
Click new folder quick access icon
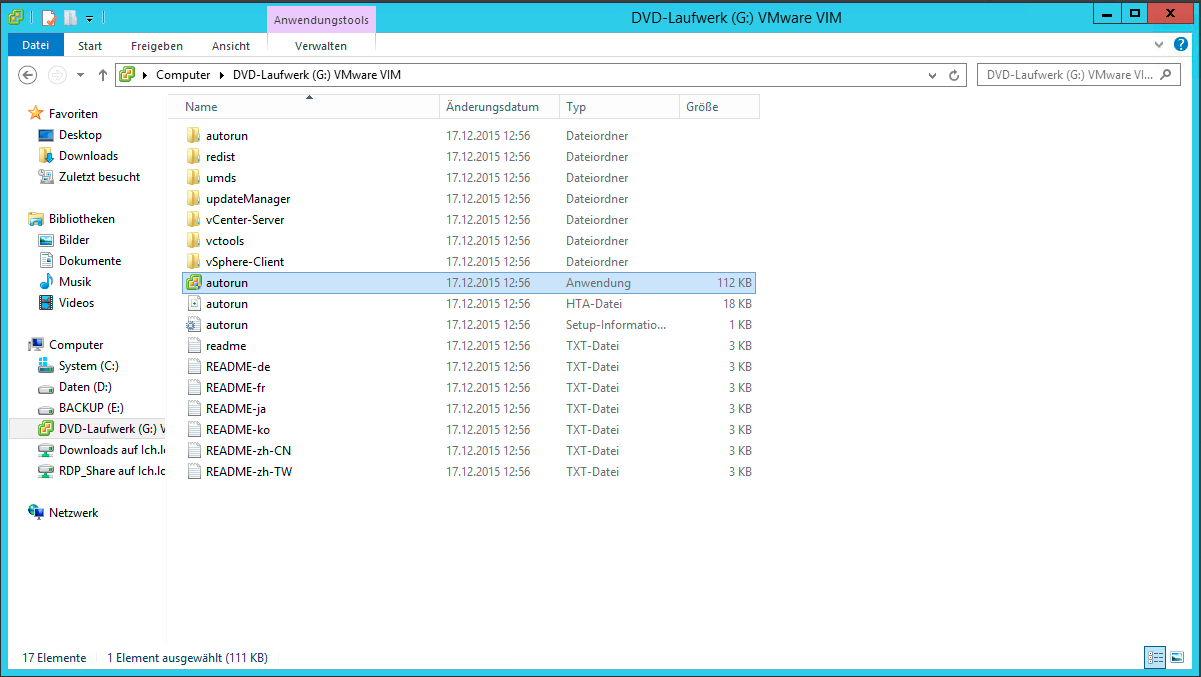70,17
